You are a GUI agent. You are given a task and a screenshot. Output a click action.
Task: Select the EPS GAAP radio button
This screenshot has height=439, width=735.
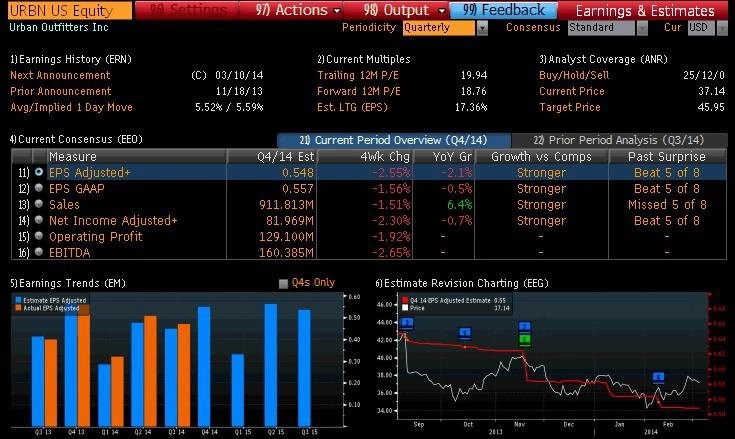pos(39,188)
